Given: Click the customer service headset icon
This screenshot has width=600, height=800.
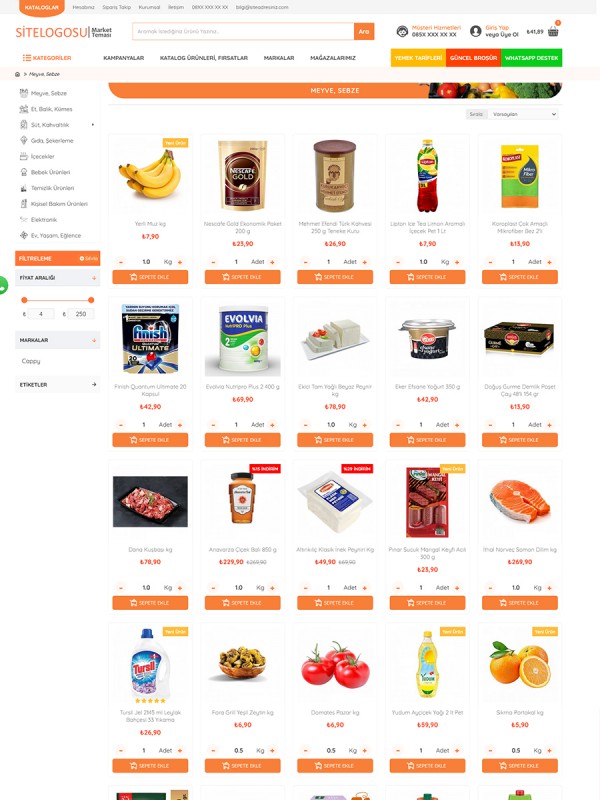Looking at the screenshot, I should point(402,31).
